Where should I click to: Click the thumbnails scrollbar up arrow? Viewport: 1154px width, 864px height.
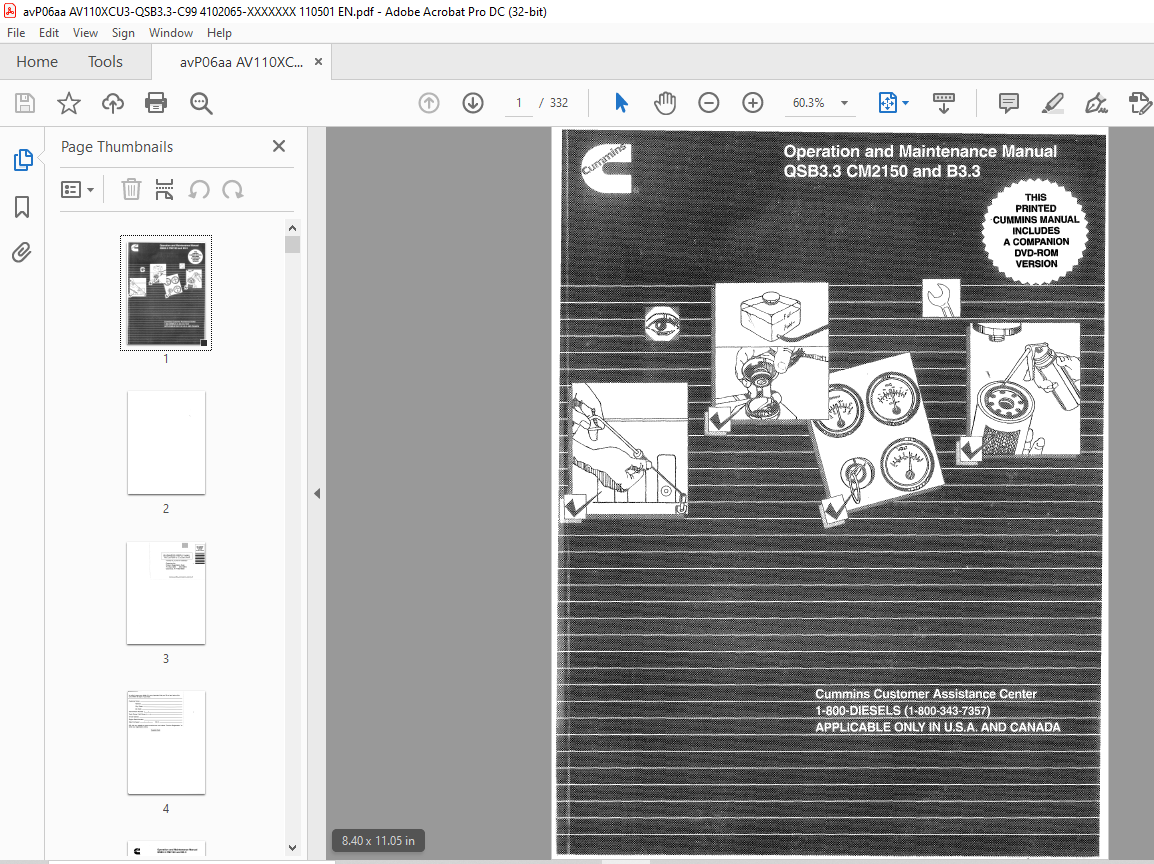(292, 228)
